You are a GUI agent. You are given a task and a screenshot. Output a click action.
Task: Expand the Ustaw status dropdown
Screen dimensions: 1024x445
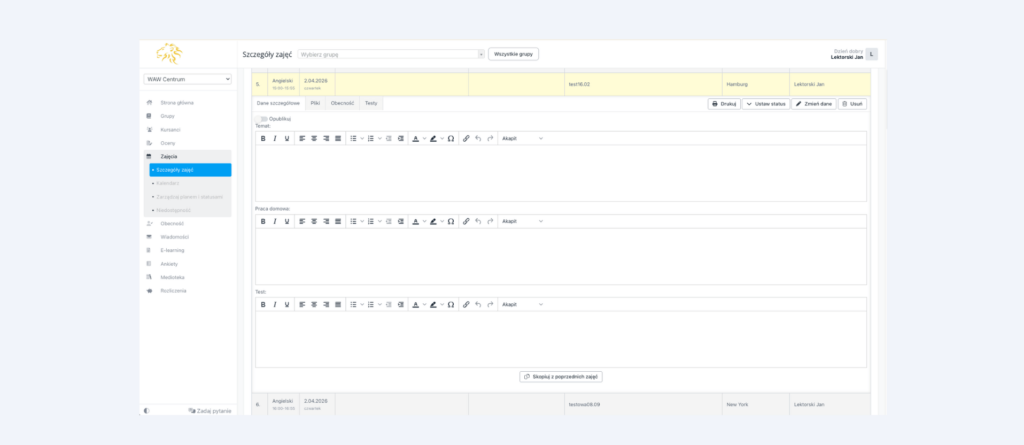(765, 103)
